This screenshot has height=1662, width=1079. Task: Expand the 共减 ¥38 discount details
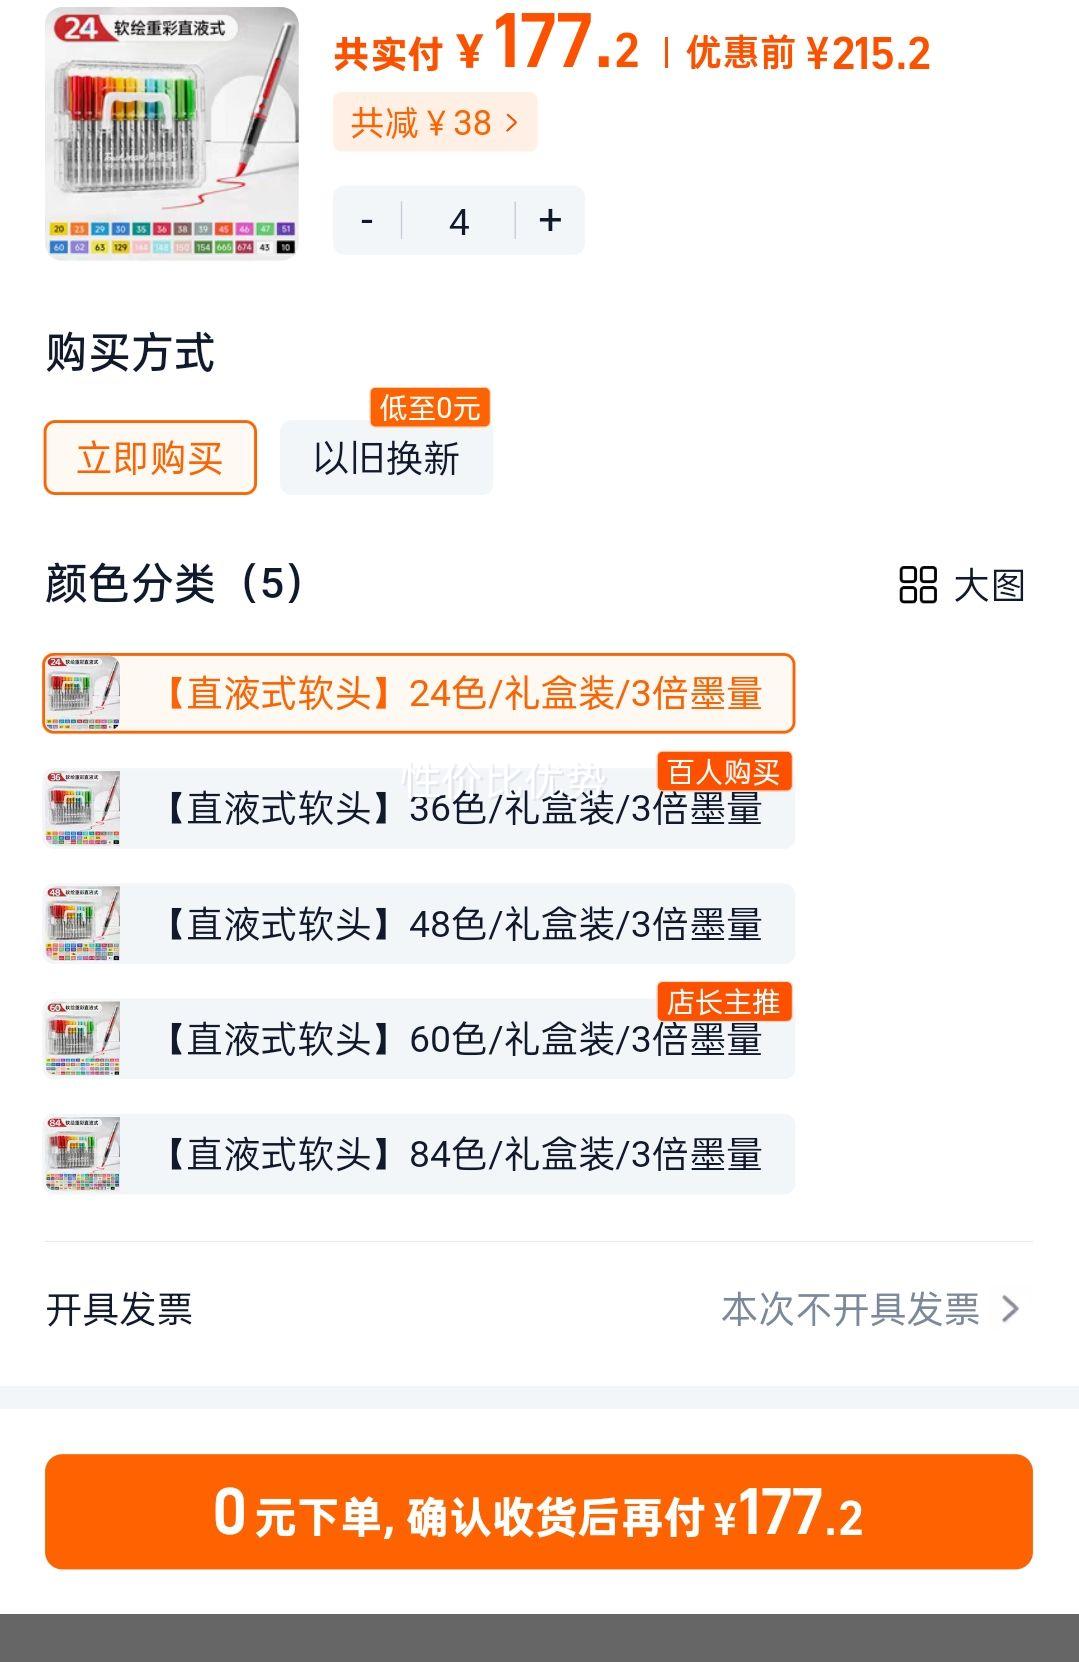pyautogui.click(x=435, y=123)
